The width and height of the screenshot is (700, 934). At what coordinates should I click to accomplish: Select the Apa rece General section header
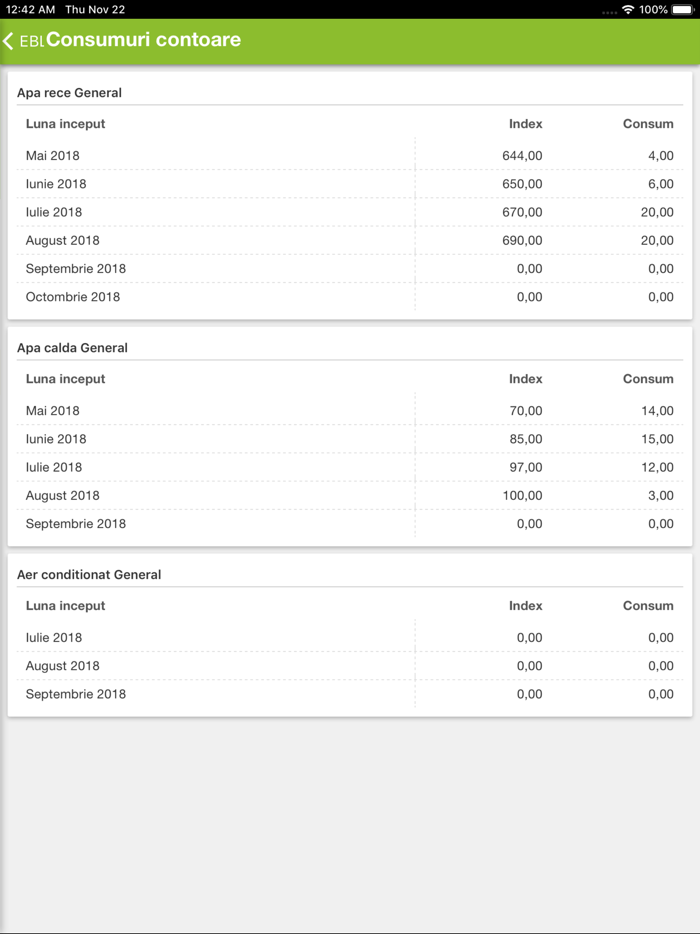click(69, 93)
